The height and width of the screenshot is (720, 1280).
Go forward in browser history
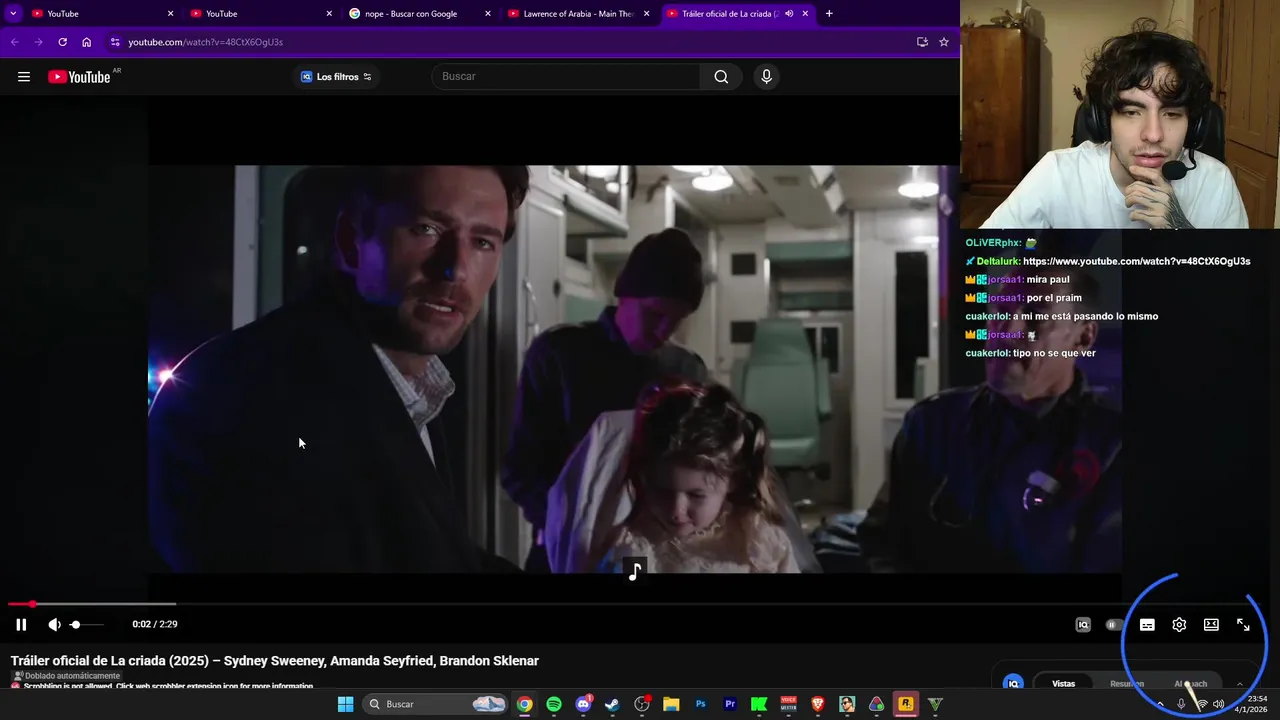point(38,42)
